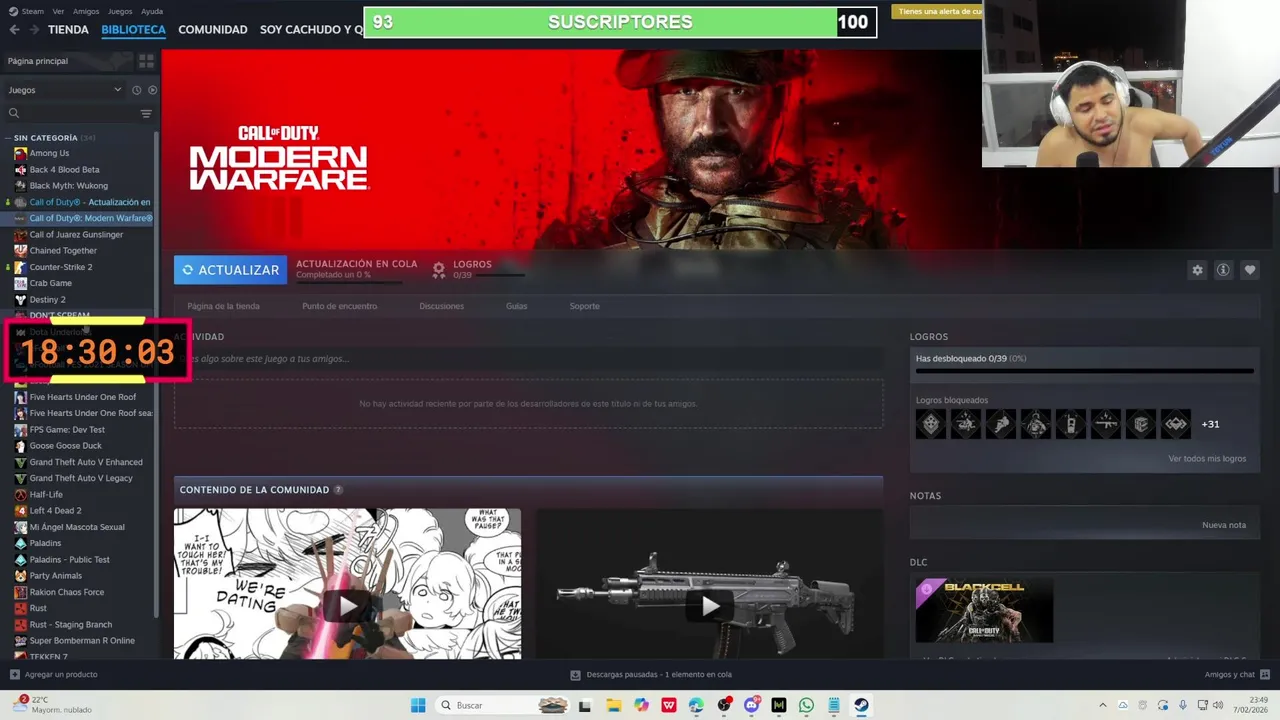
Task: Click the update progress bar
Action: (349, 282)
